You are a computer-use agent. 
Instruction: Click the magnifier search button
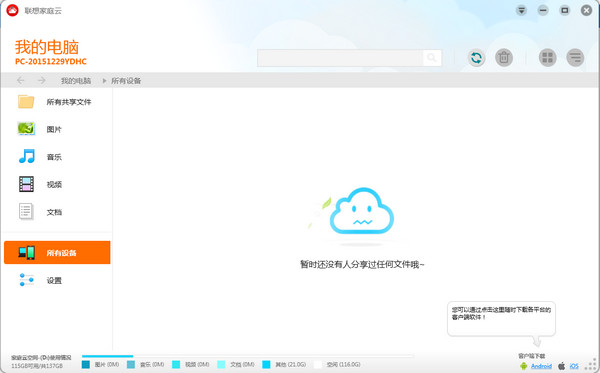[x=432, y=58]
